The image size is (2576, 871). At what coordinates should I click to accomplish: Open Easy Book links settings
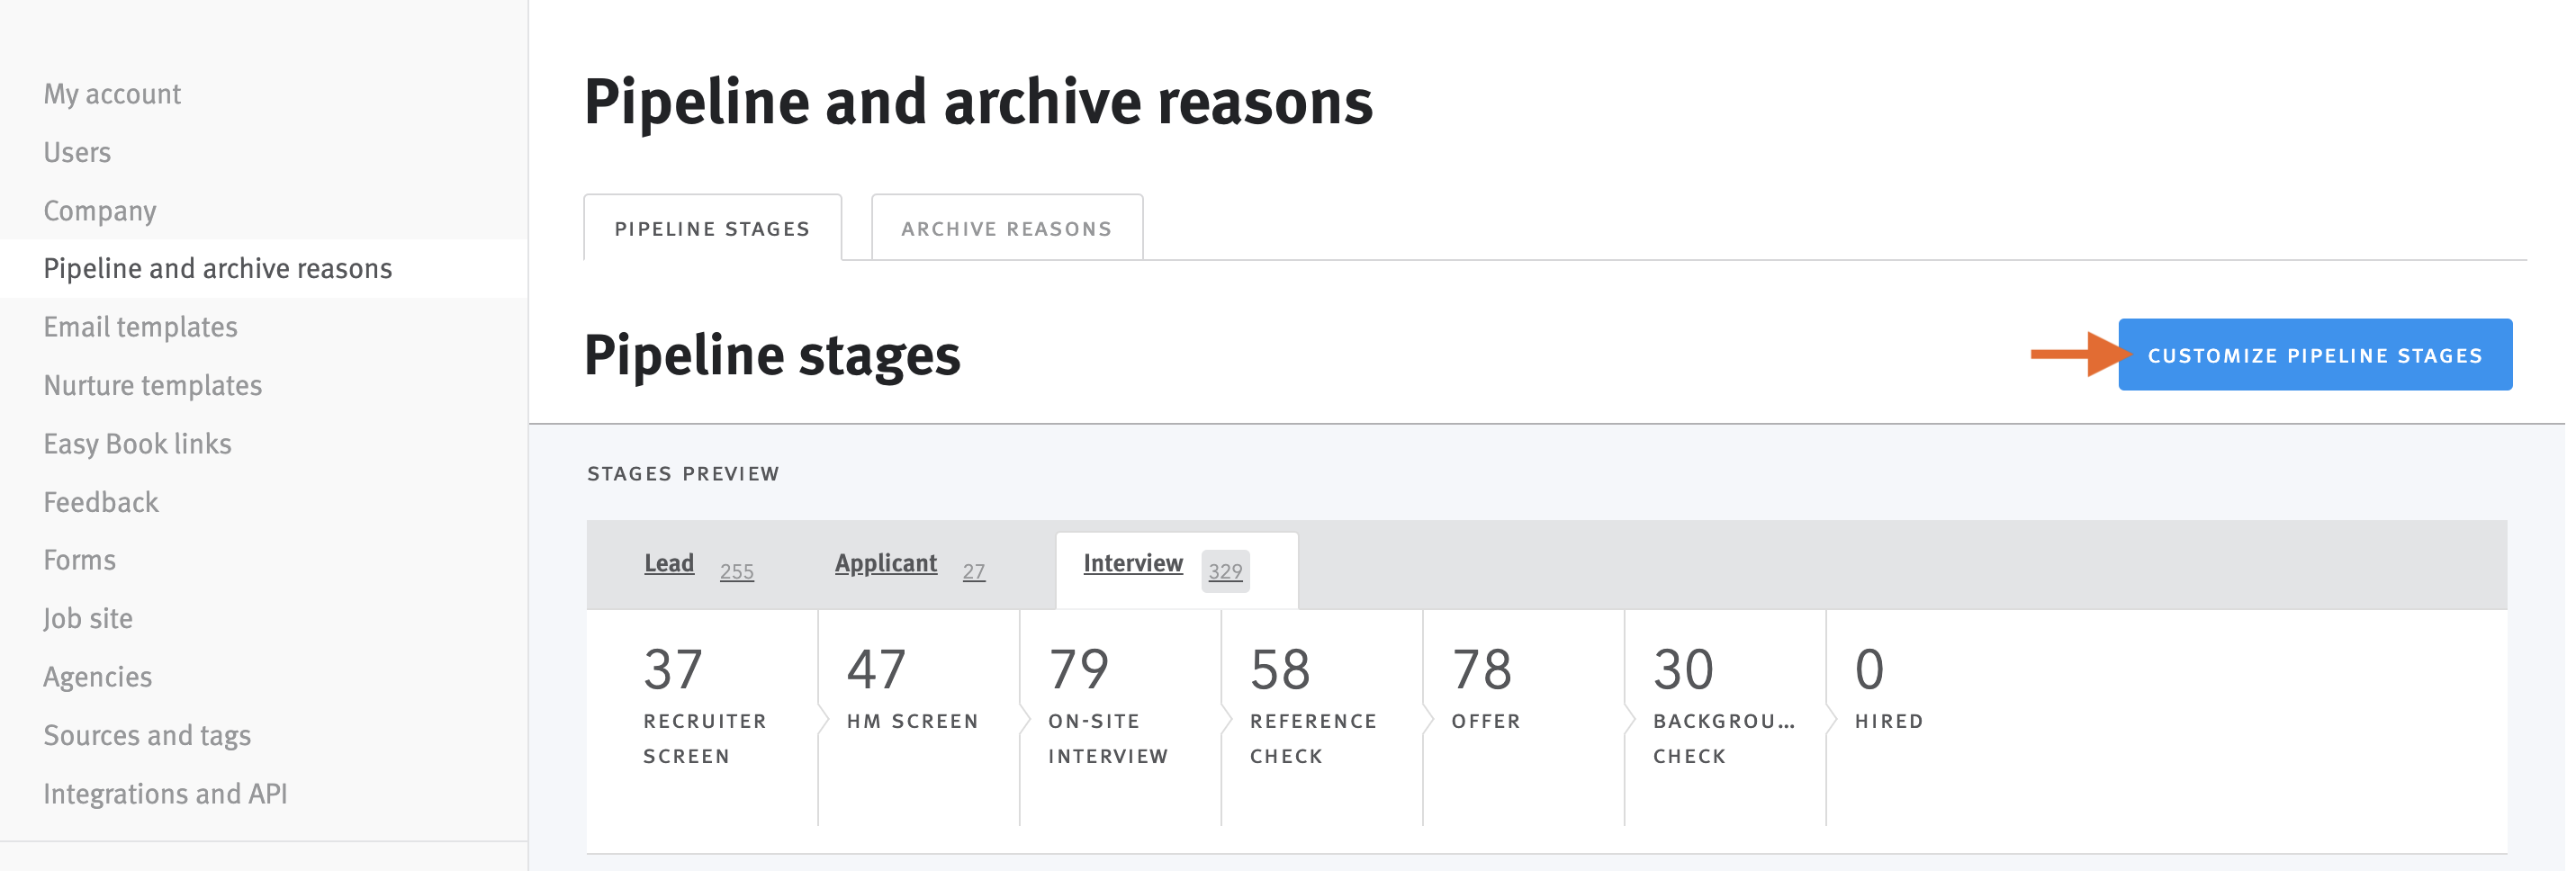[138, 443]
